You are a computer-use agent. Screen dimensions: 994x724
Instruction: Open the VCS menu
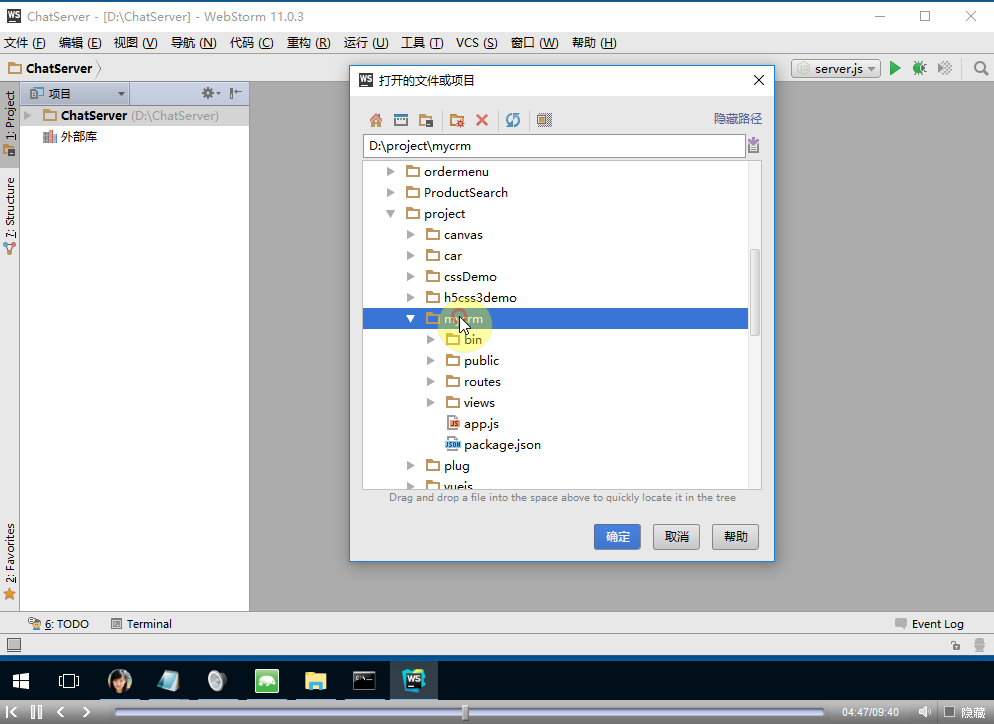coord(476,43)
